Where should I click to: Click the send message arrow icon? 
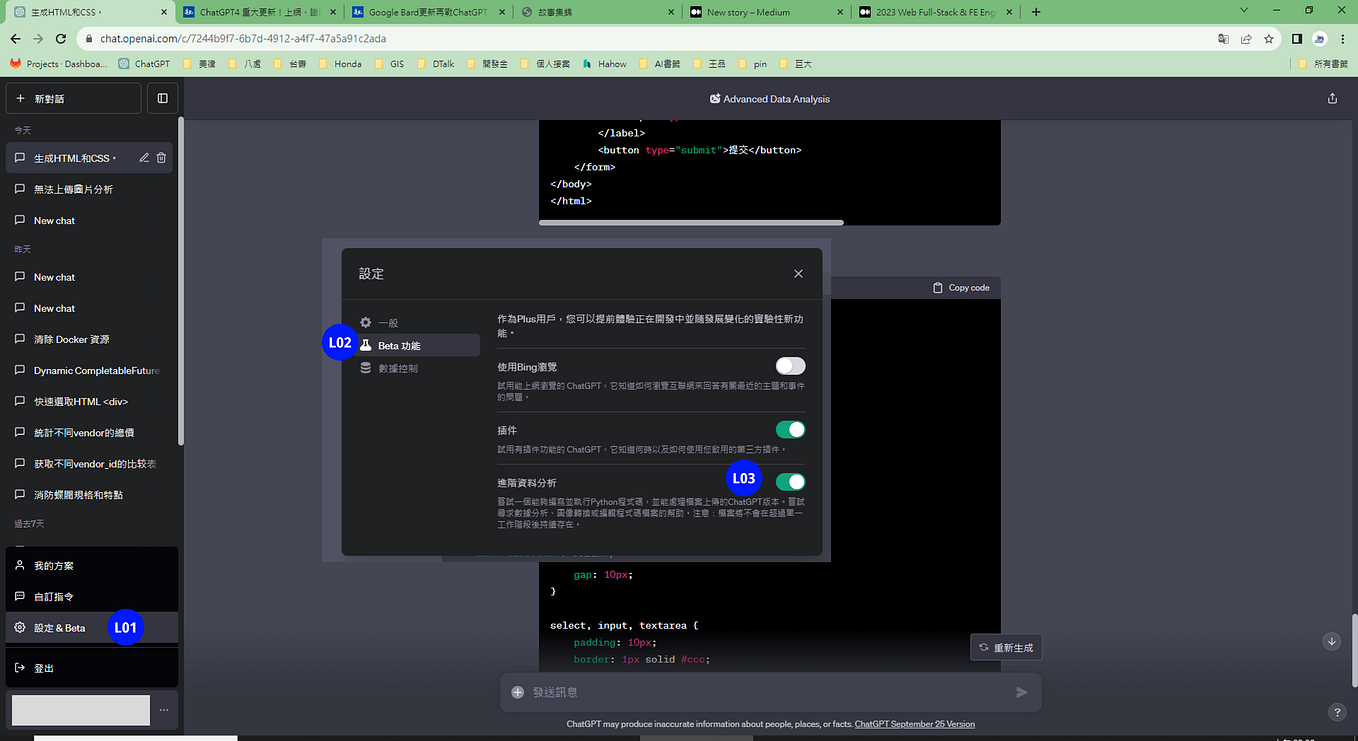[1021, 692]
